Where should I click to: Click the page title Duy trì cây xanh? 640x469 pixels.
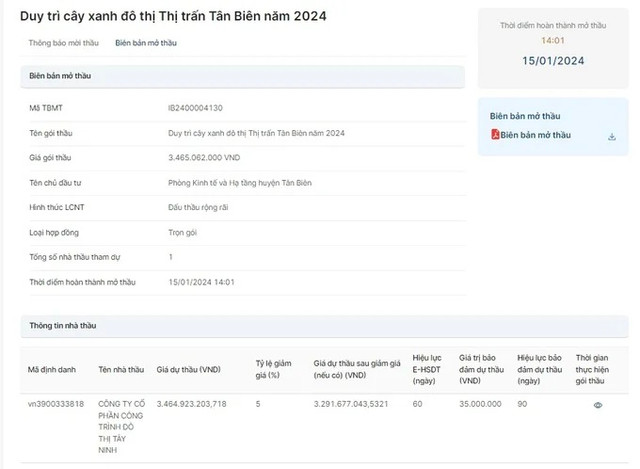click(x=173, y=16)
